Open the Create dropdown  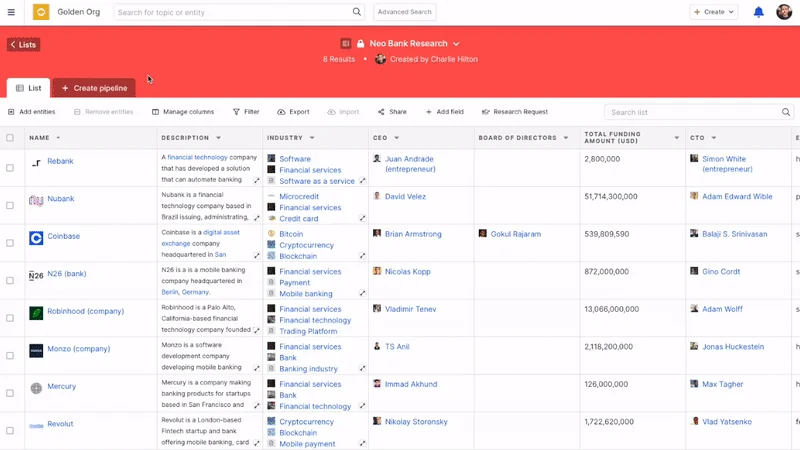[x=714, y=12]
